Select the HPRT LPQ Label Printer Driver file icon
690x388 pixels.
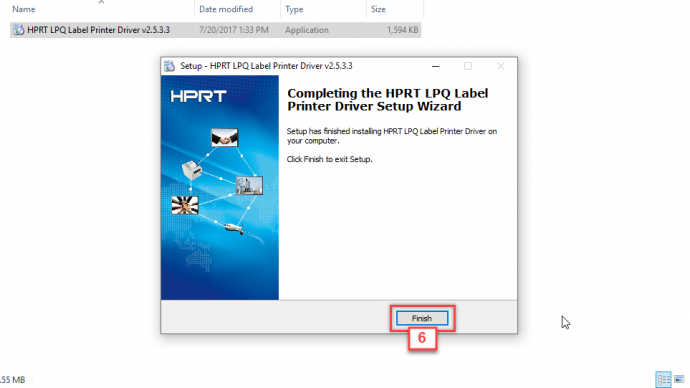click(x=18, y=30)
